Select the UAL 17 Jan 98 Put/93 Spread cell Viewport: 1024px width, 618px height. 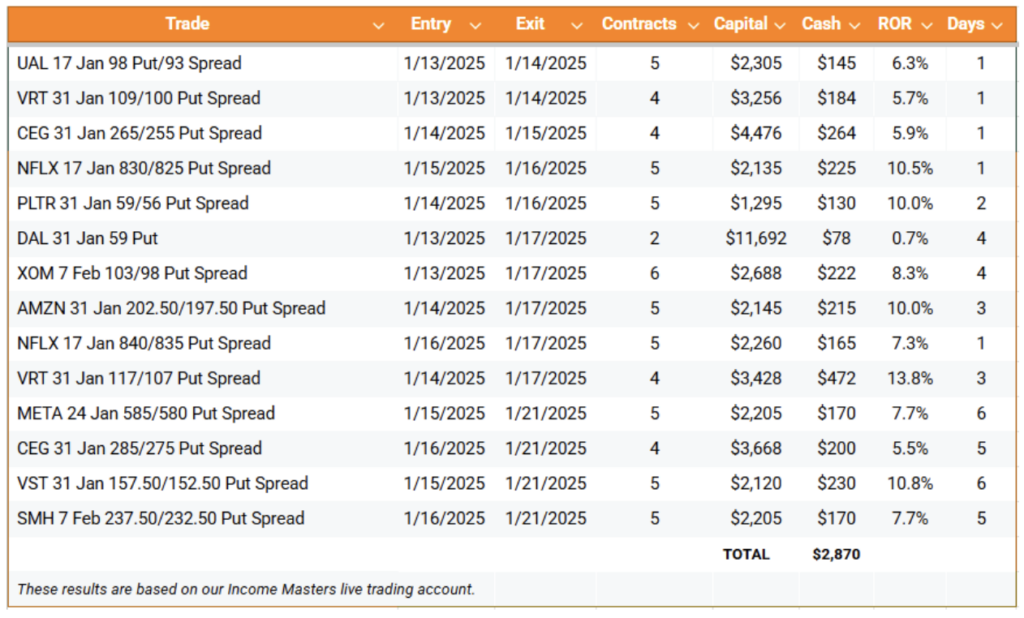point(203,63)
